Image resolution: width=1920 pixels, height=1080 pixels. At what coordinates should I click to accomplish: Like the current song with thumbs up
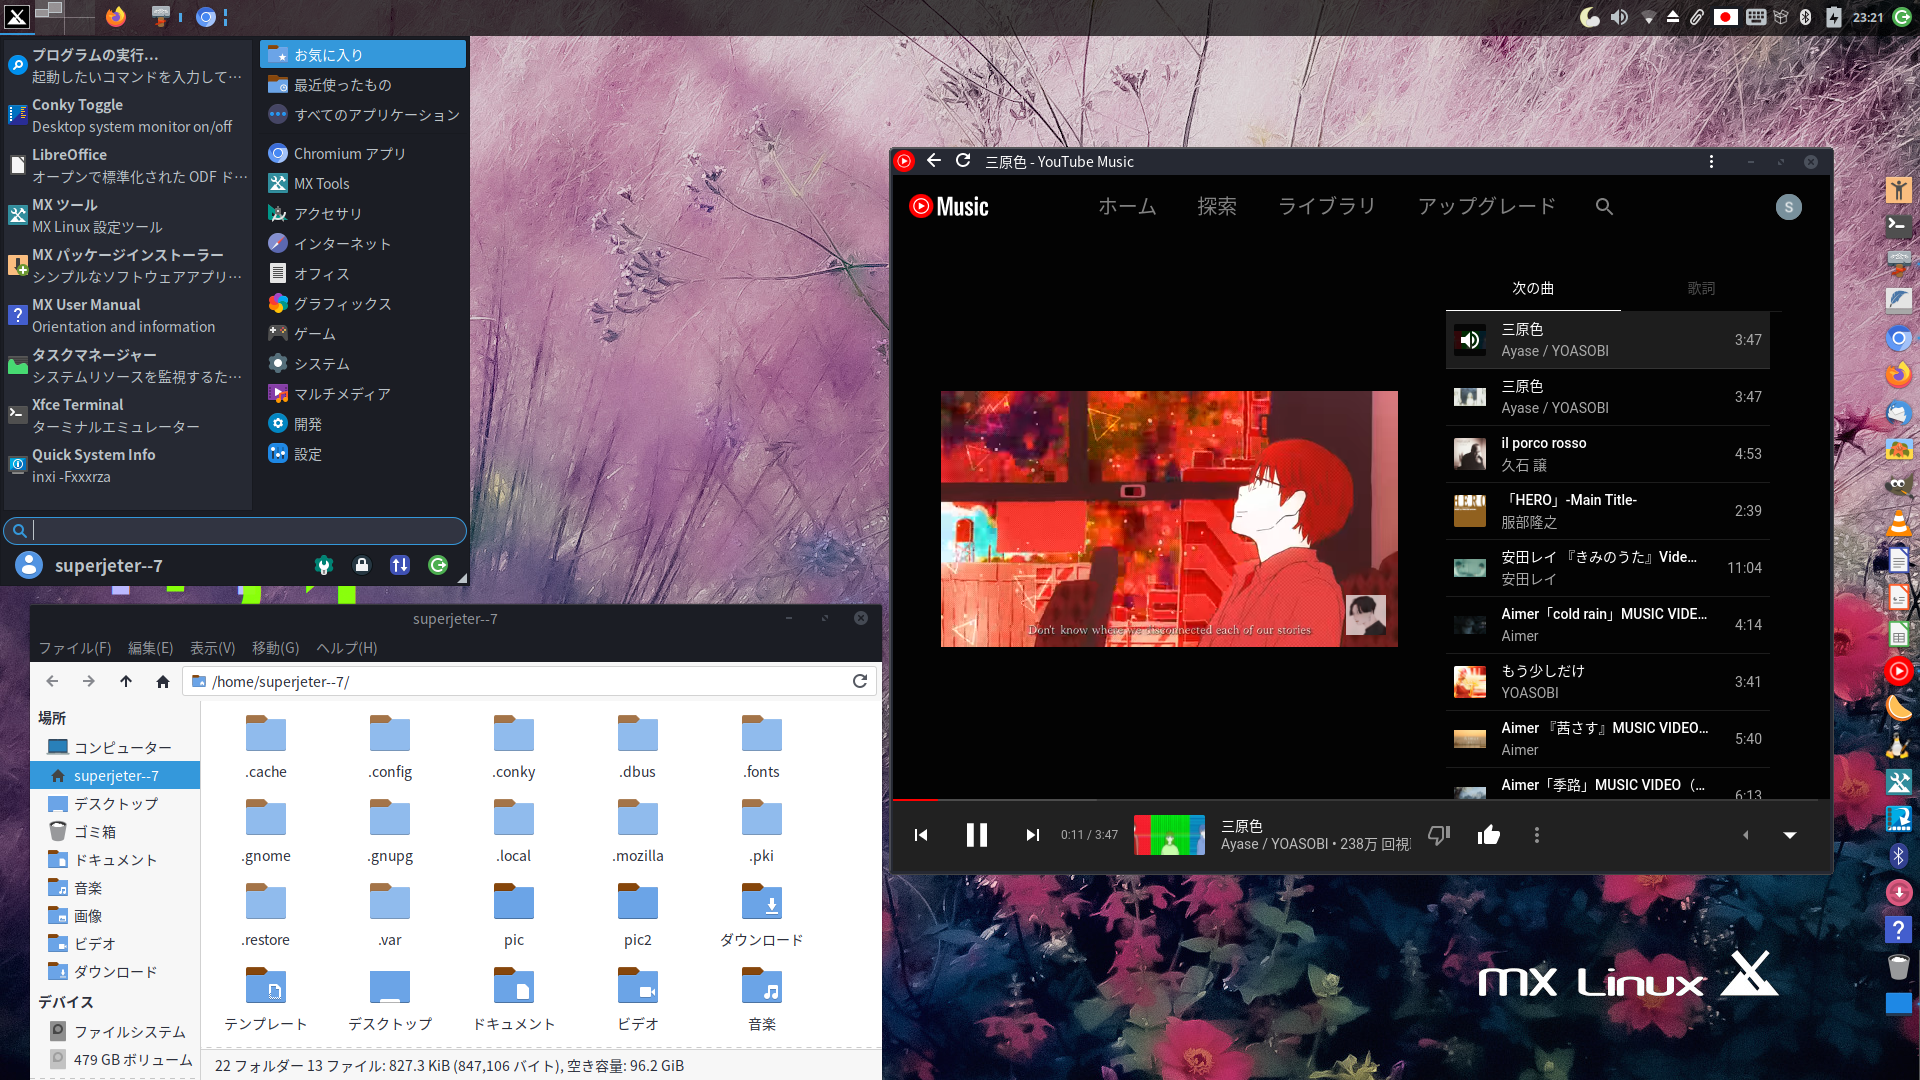[1489, 835]
